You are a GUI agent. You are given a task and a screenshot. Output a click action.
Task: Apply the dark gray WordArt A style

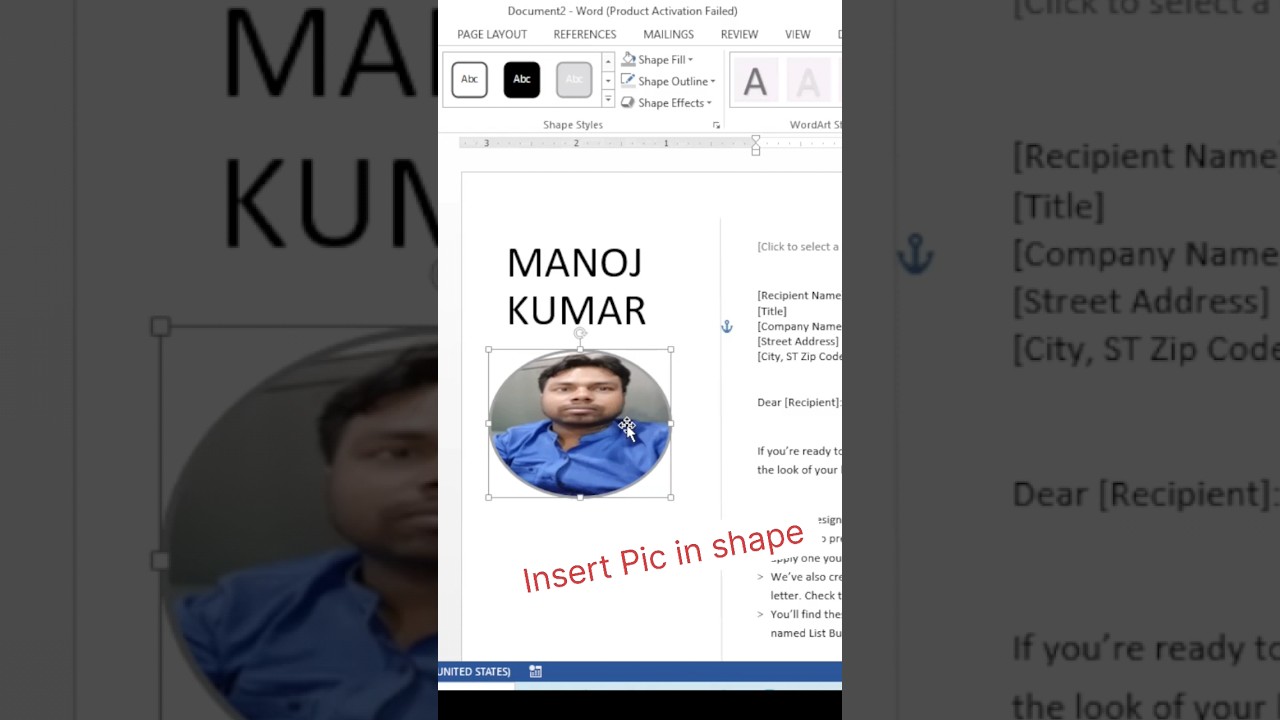[x=755, y=81]
